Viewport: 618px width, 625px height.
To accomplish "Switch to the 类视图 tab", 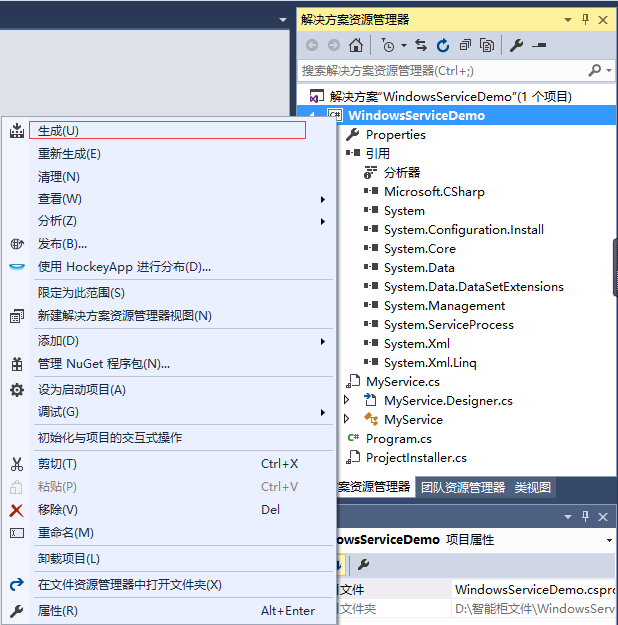I will [533, 488].
